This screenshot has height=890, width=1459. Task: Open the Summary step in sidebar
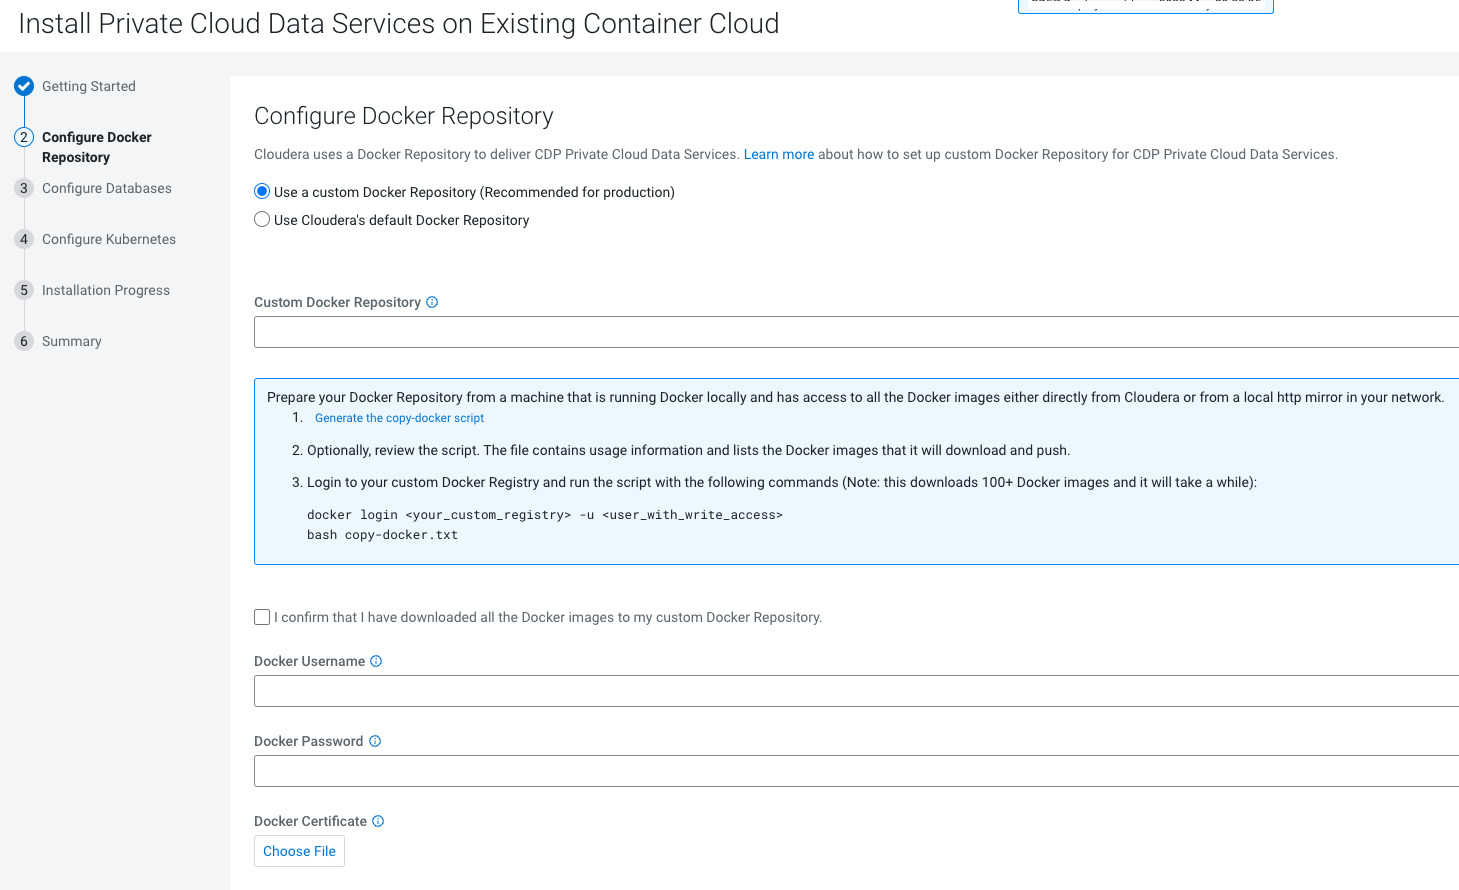point(72,341)
